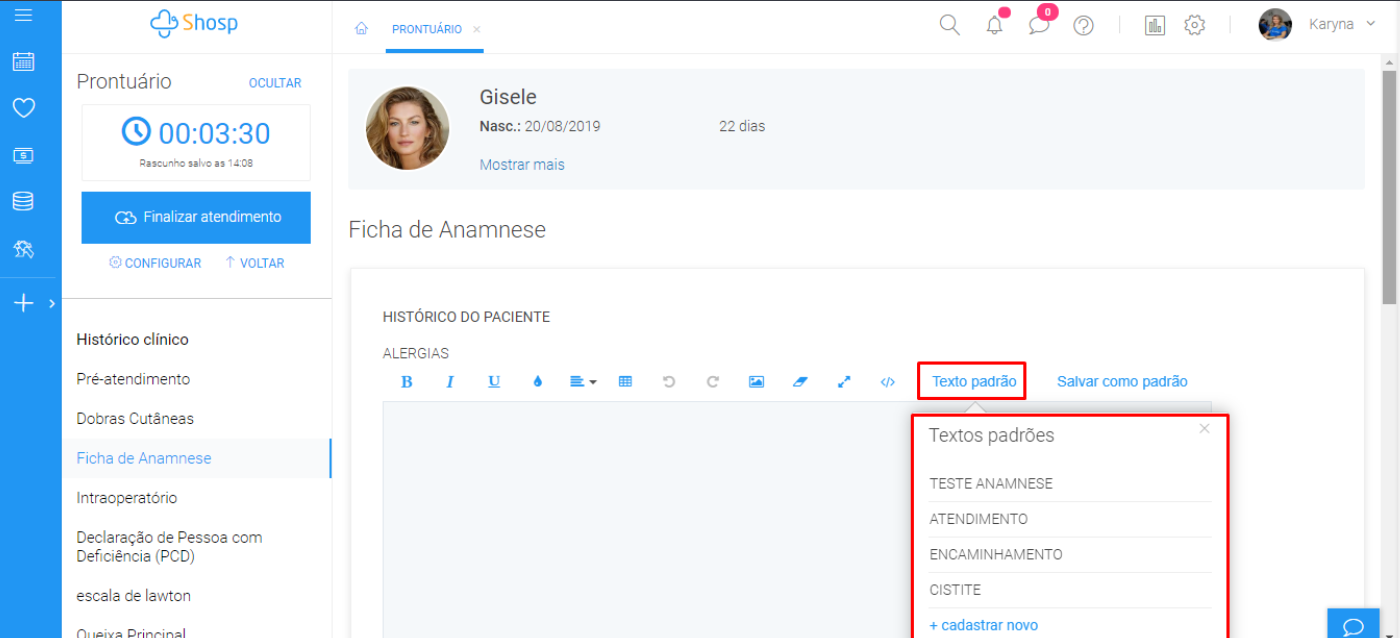The image size is (1400, 638).
Task: Expand the text alignment dropdown
Action: tap(582, 382)
